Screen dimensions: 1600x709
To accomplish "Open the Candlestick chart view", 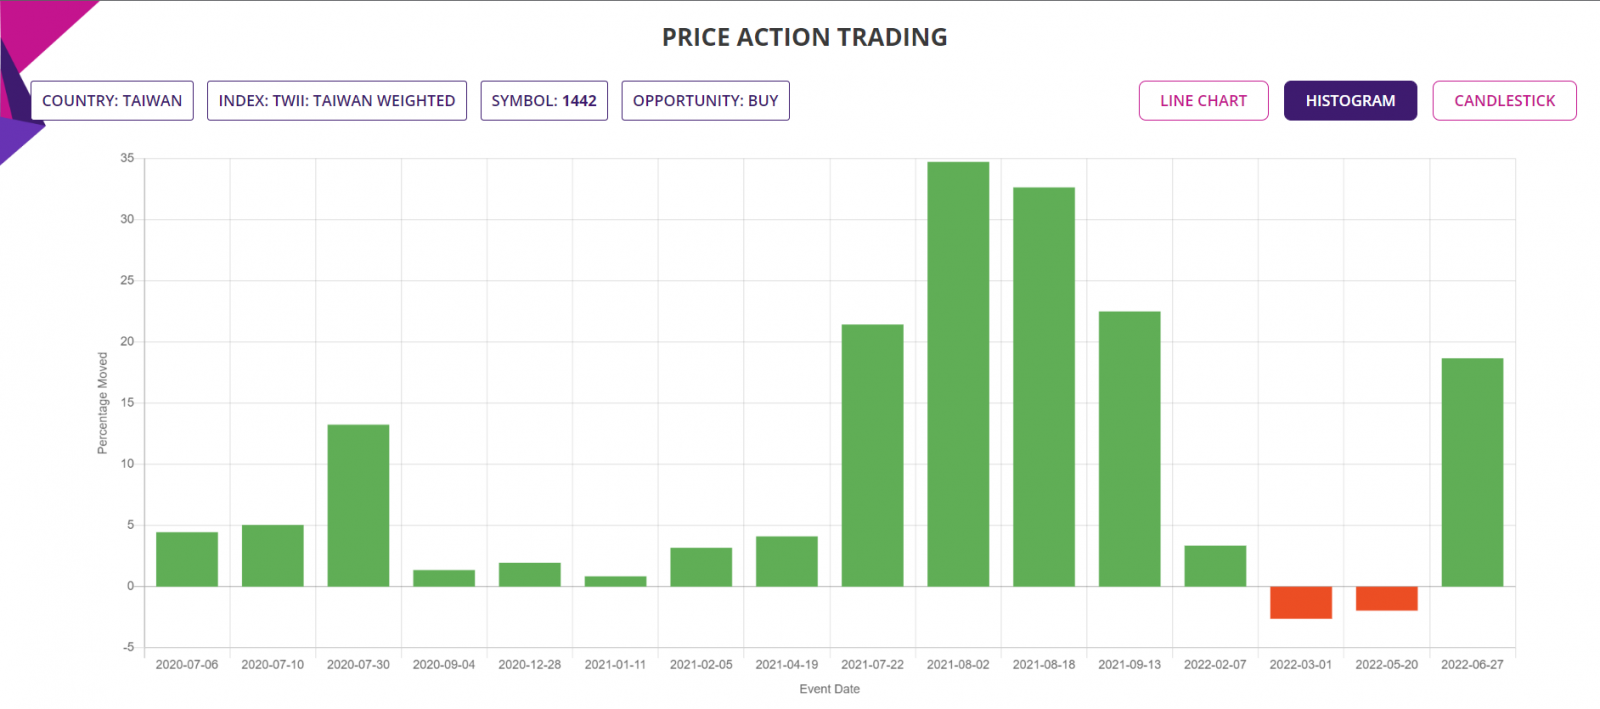I will tap(1504, 101).
